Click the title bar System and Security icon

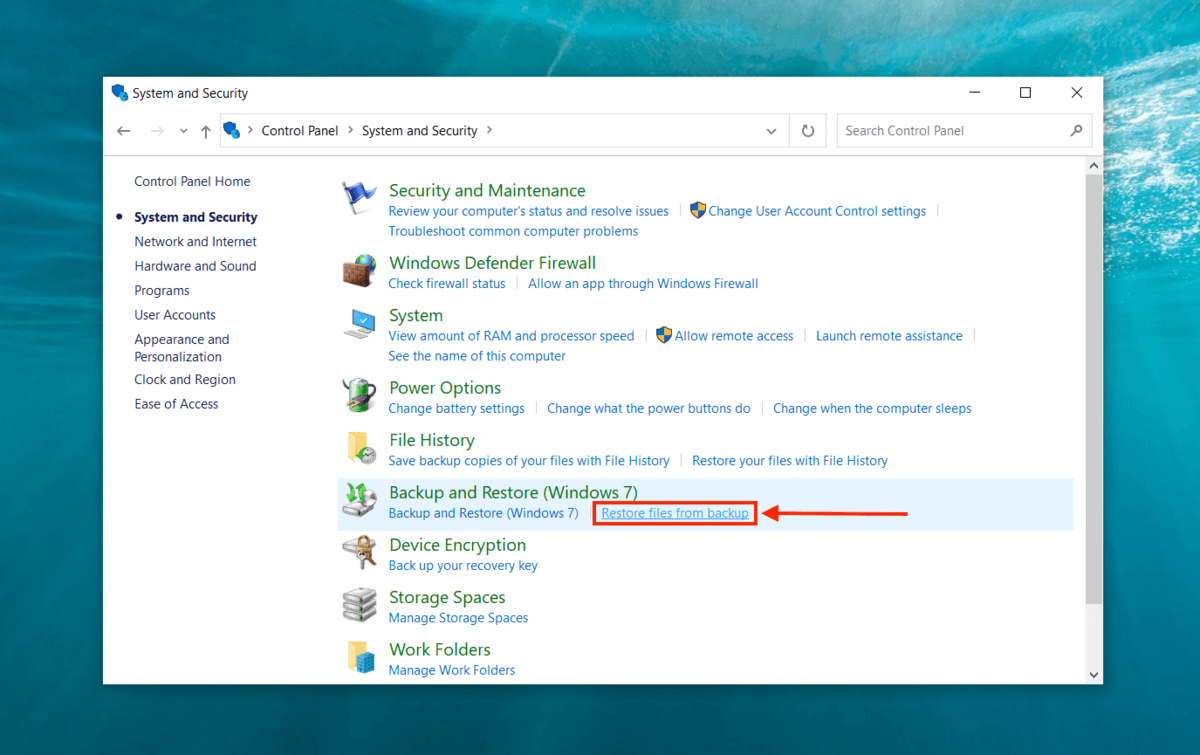[x=120, y=92]
